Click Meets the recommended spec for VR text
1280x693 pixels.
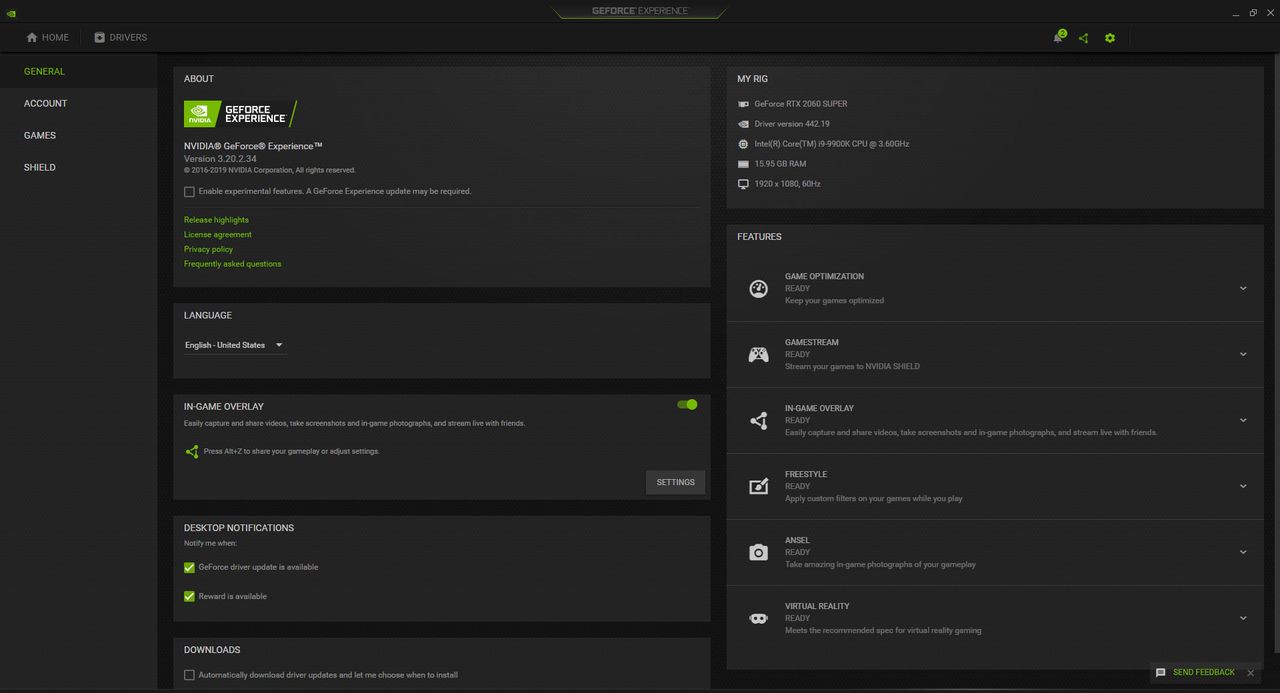click(x=883, y=630)
